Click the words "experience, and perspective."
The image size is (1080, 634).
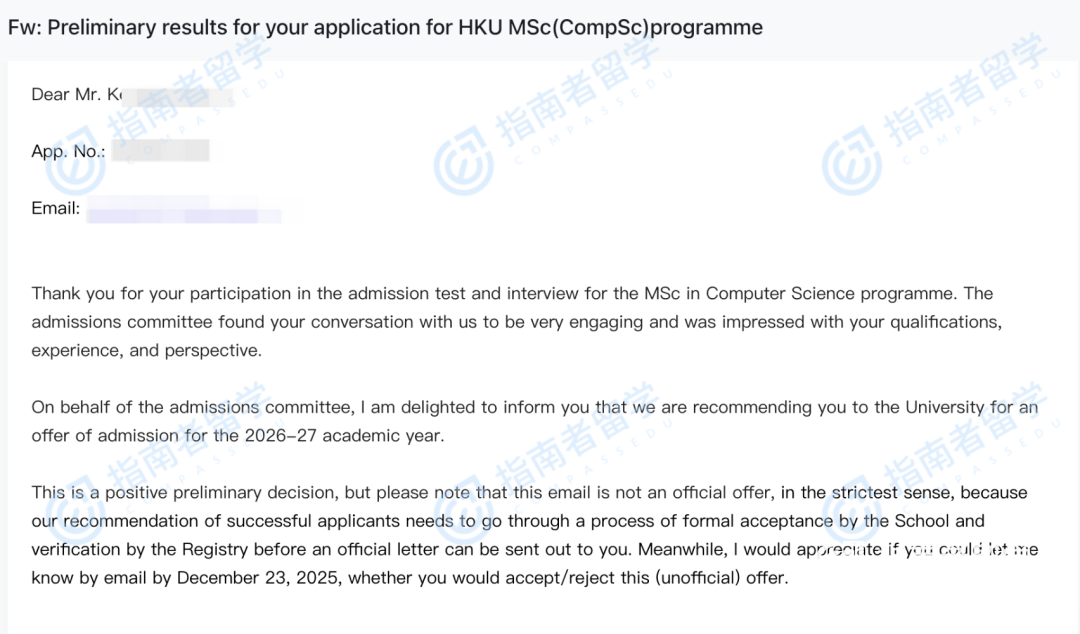(x=146, y=351)
